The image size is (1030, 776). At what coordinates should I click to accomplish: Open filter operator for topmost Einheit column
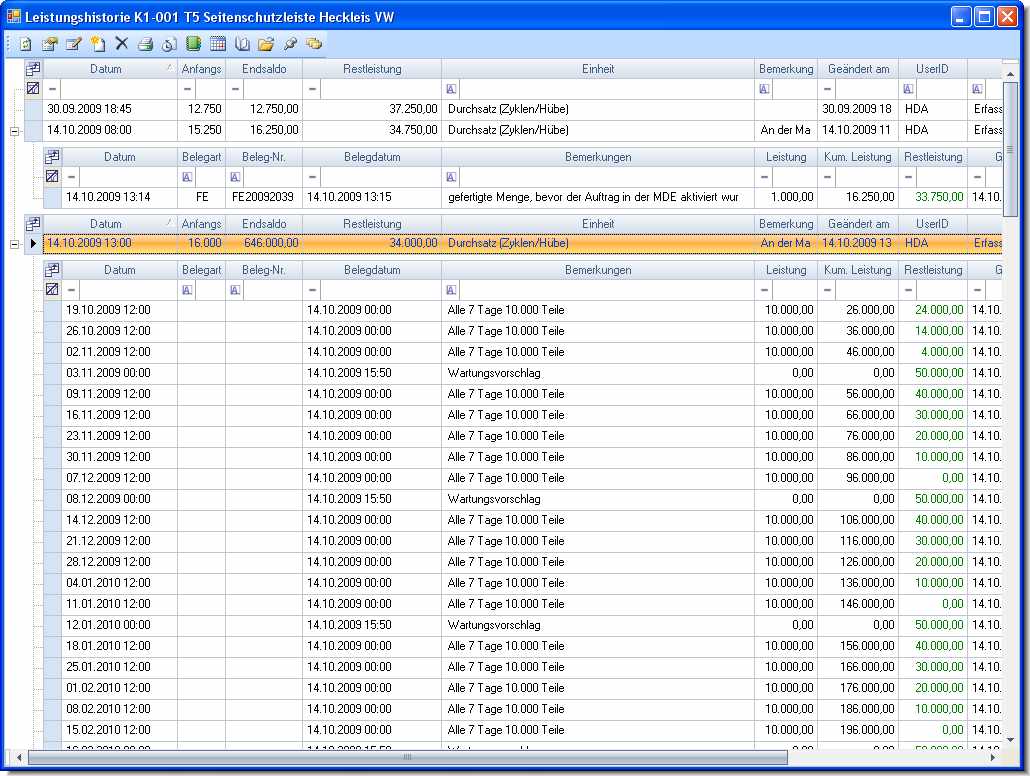451,89
